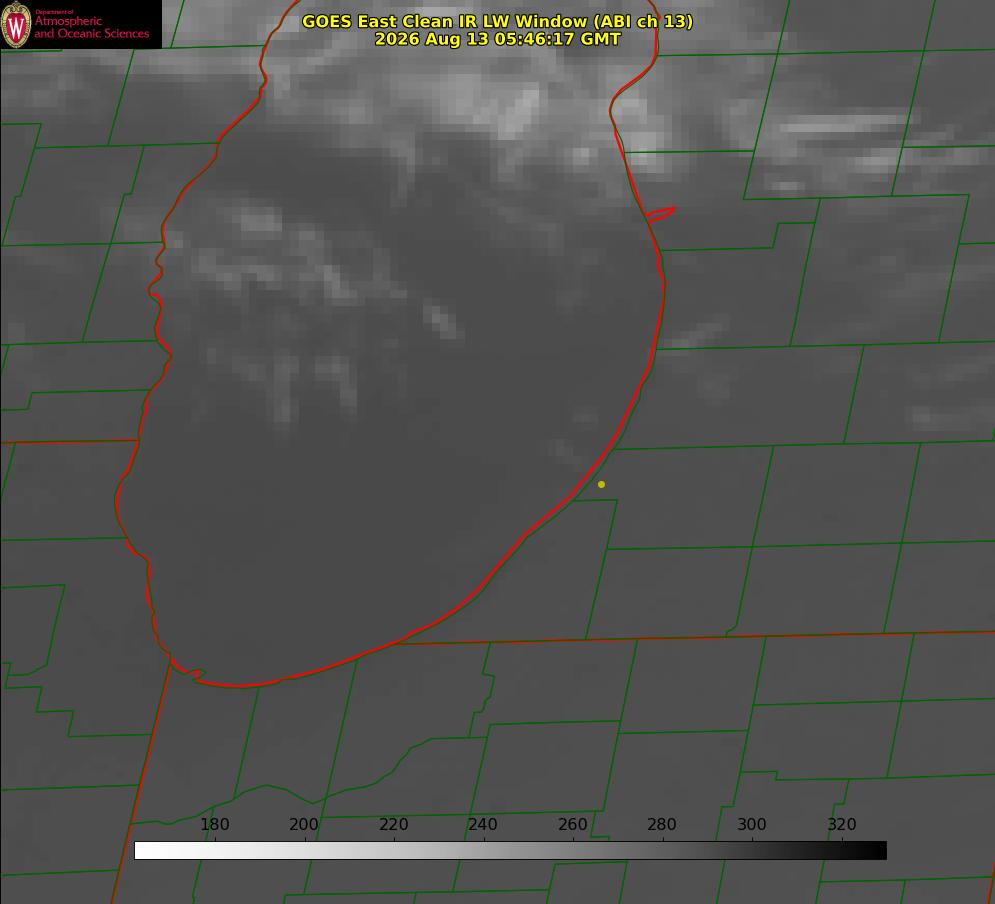Click the 2026 Aug 13 timestamp text
Screen dimensions: 995x904
pos(497,39)
